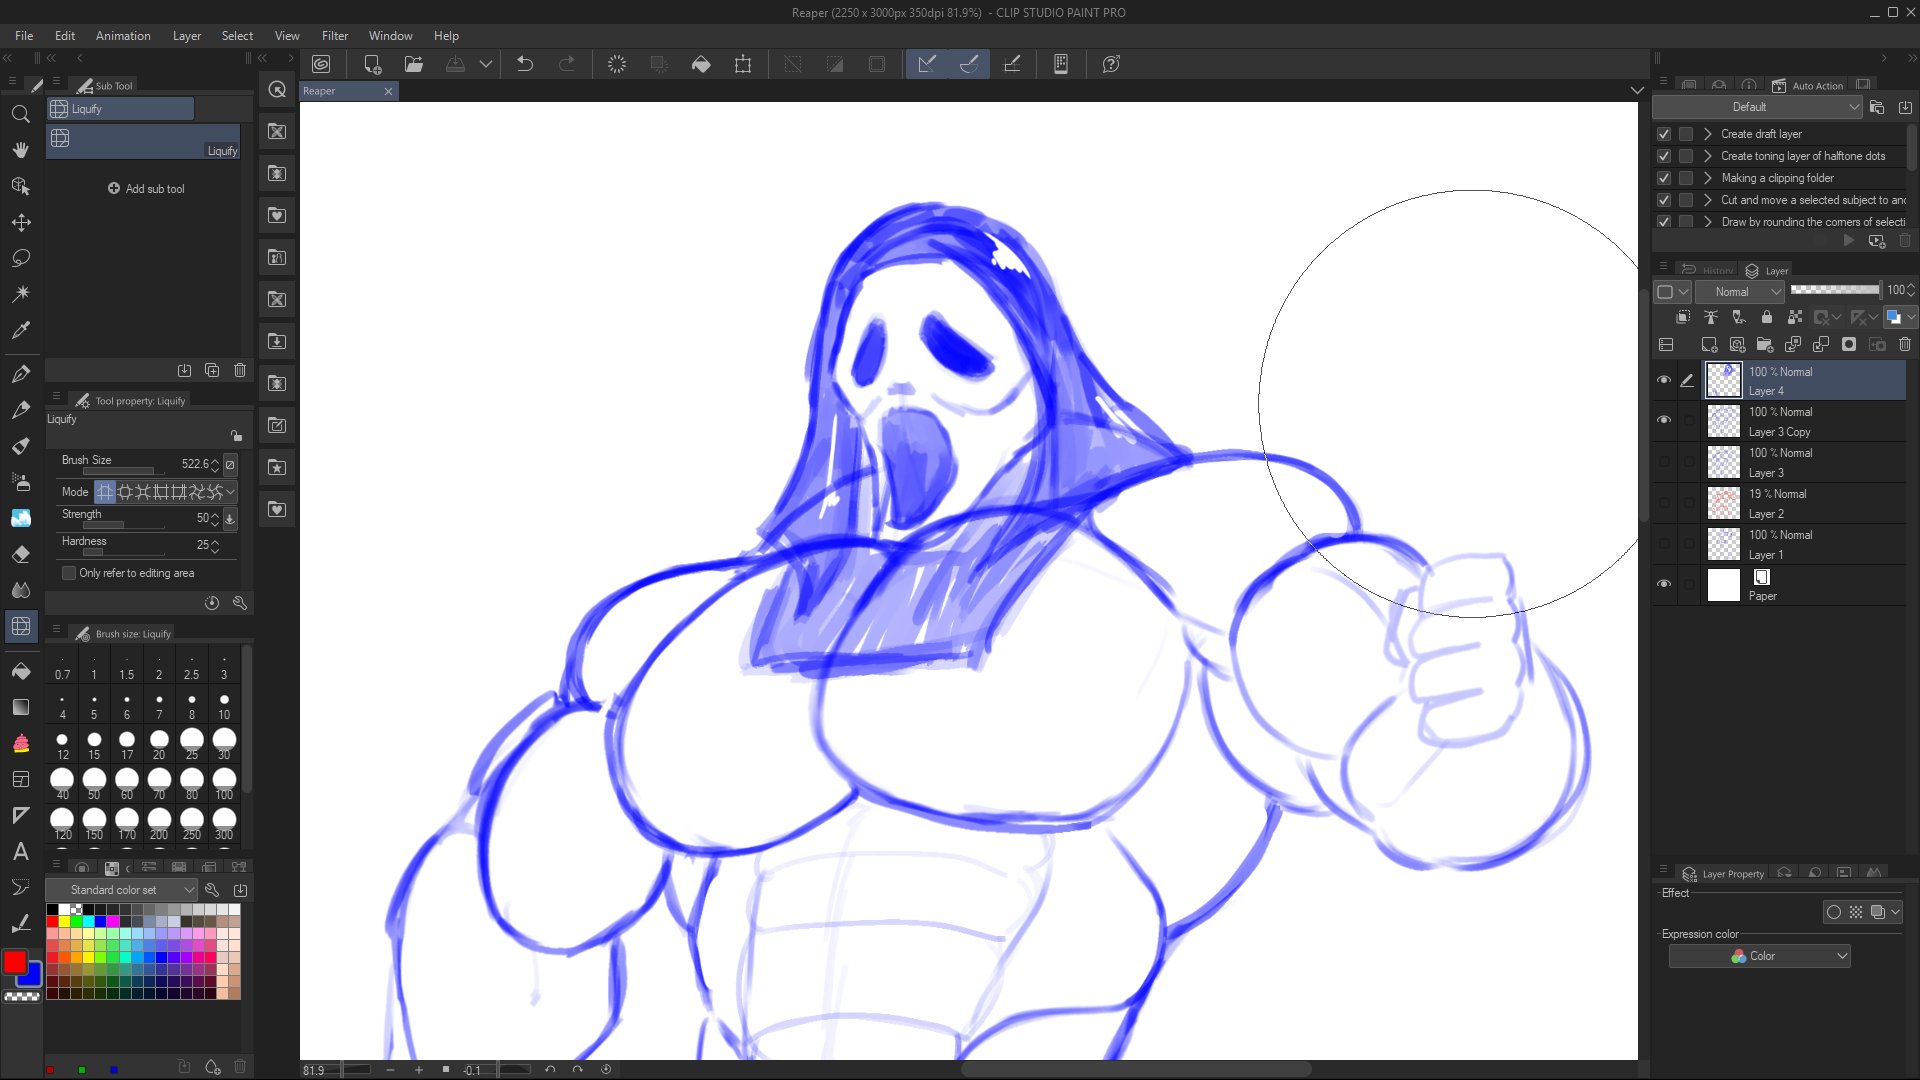The height and width of the screenshot is (1080, 1920).
Task: Click the Clear layer toolbar icon
Action: (x=617, y=64)
